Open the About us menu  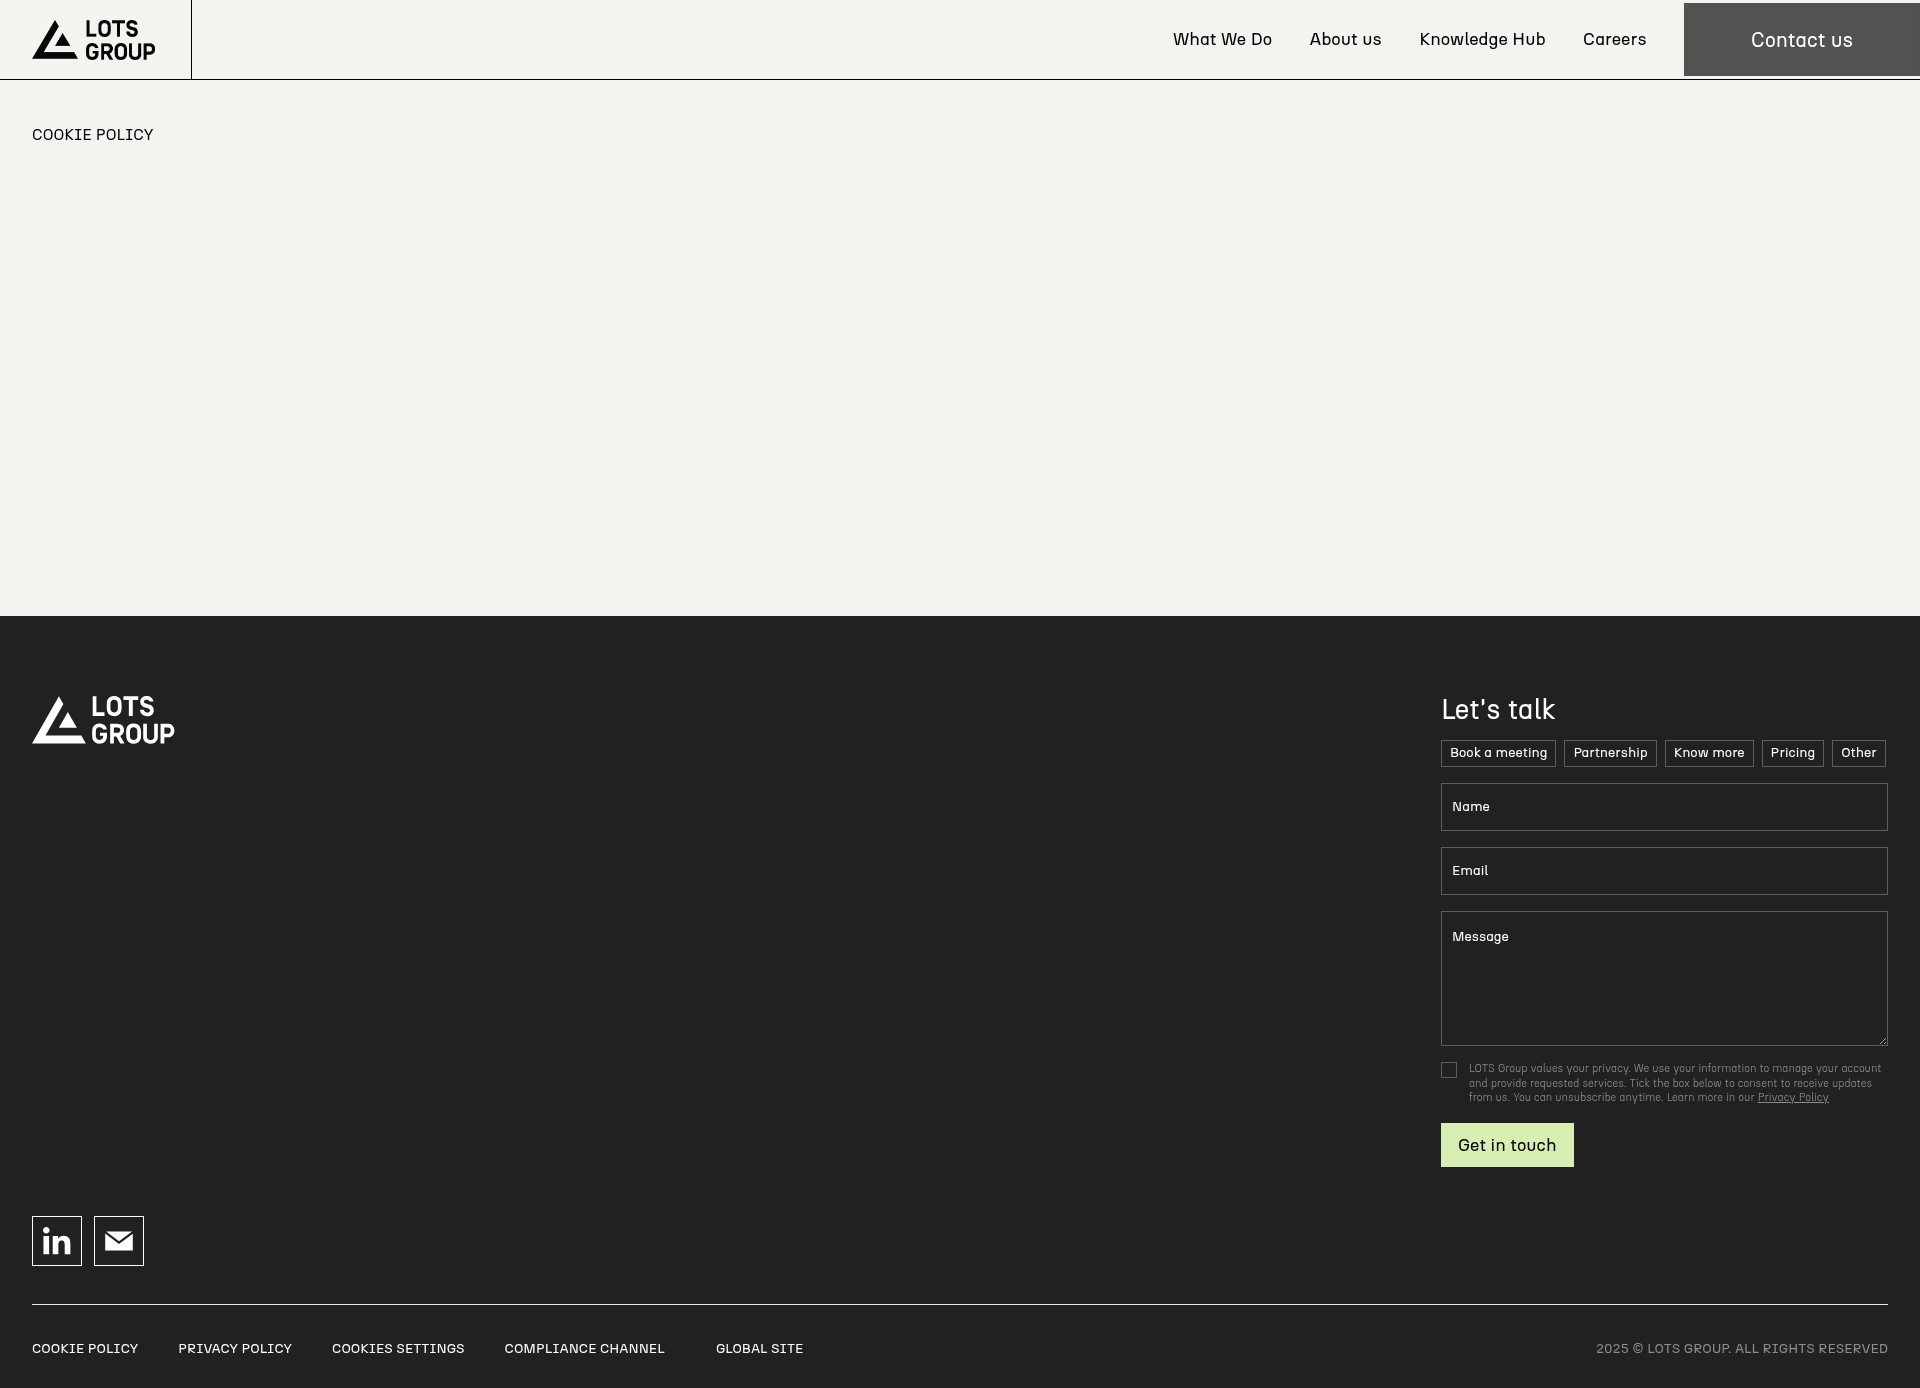pos(1345,39)
